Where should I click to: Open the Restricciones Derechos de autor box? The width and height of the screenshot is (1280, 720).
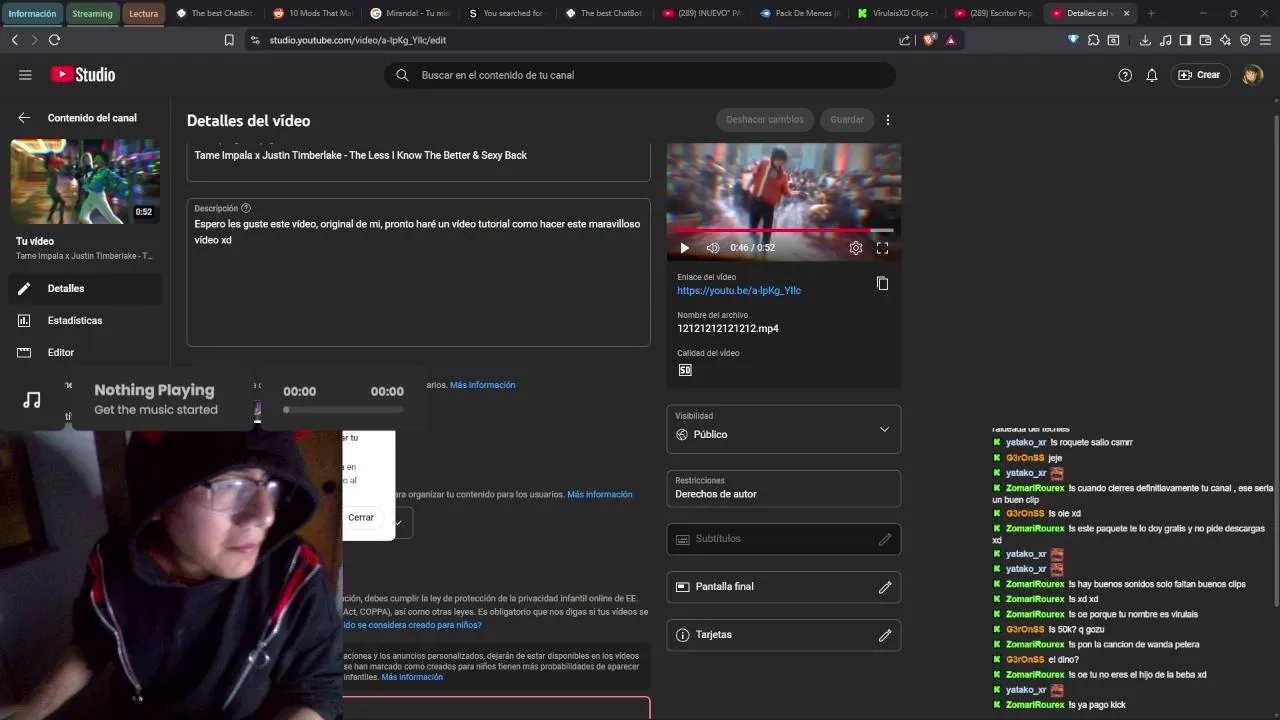click(784, 488)
